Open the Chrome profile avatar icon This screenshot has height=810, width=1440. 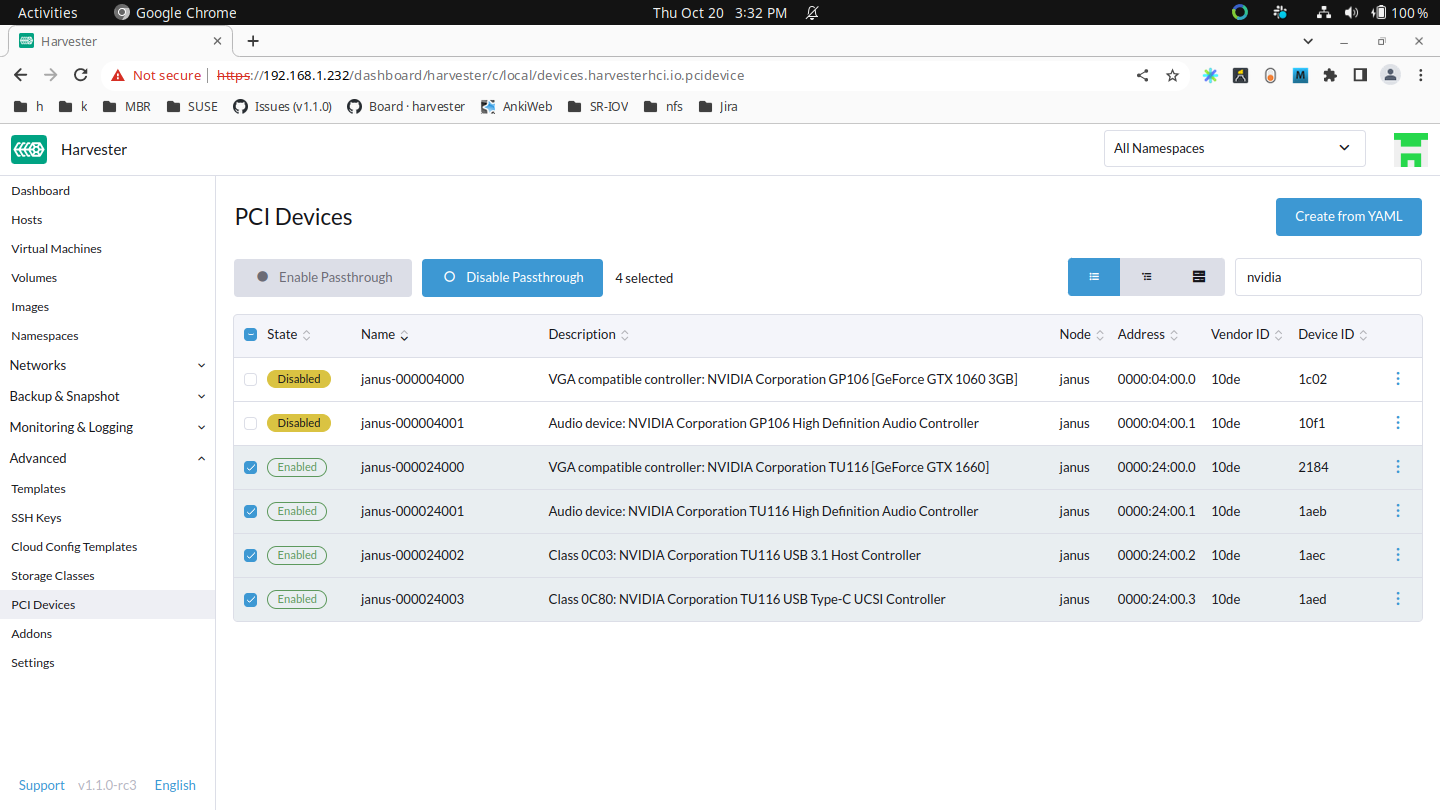click(1390, 75)
